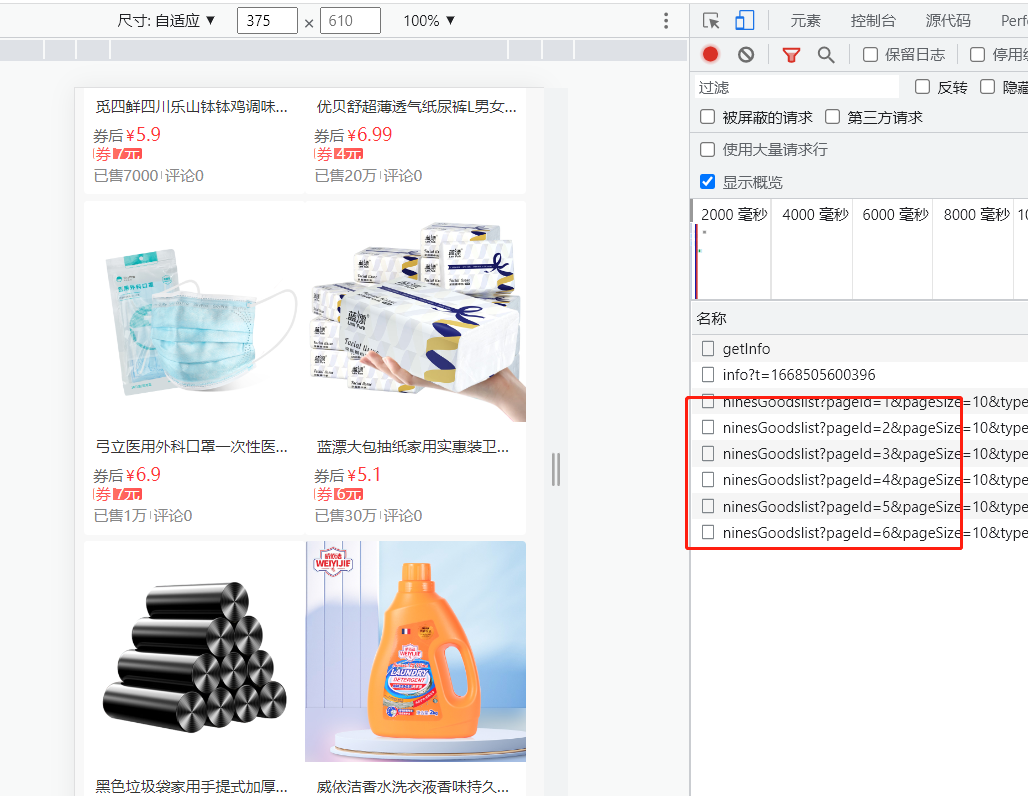Viewport: 1028px width, 796px height.
Task: Click the 名称 column header
Action: pos(711,319)
